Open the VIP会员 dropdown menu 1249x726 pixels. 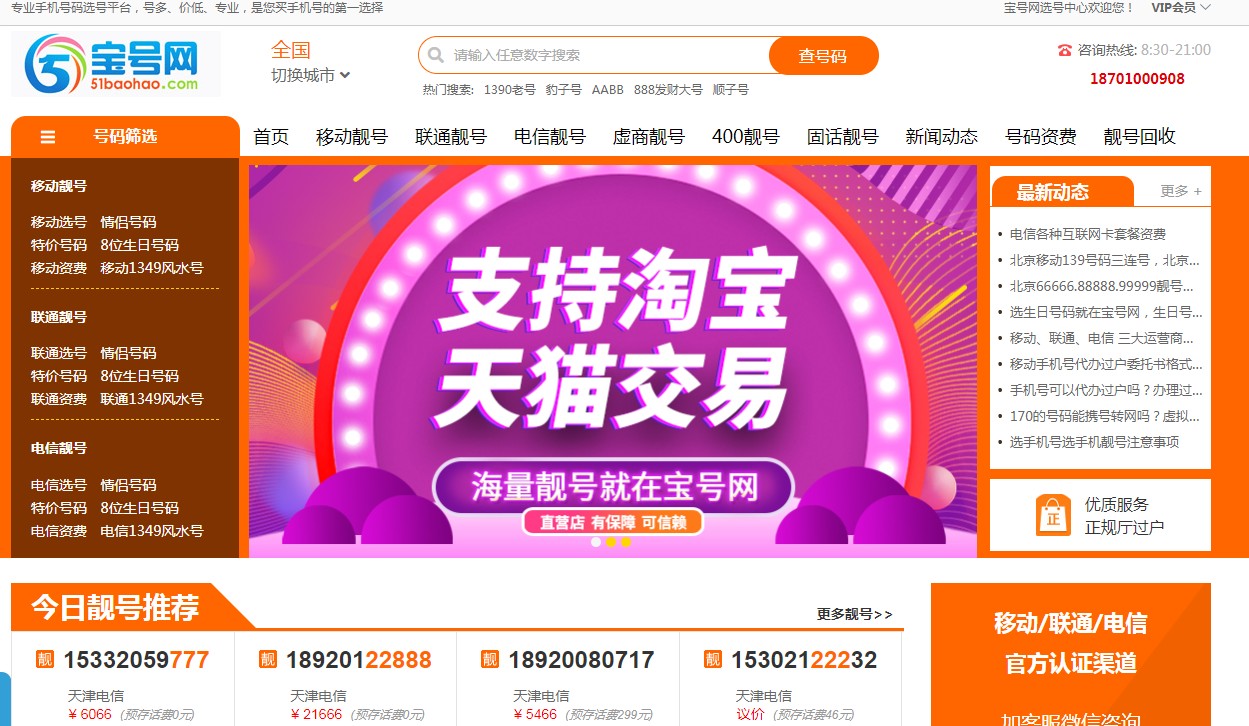[x=1181, y=8]
